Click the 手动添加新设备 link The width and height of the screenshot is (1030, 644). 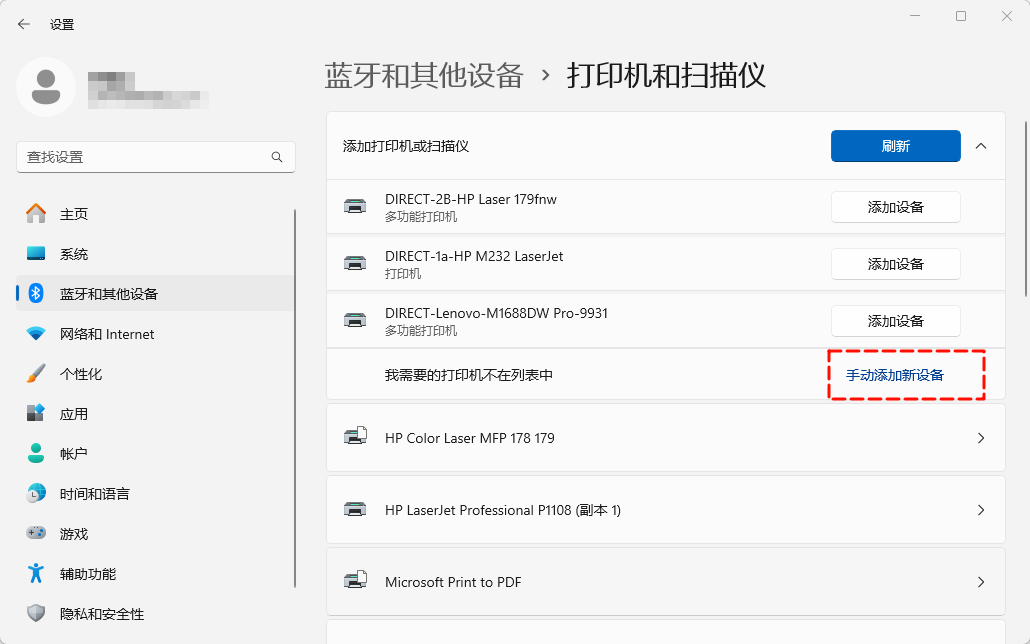pos(895,375)
